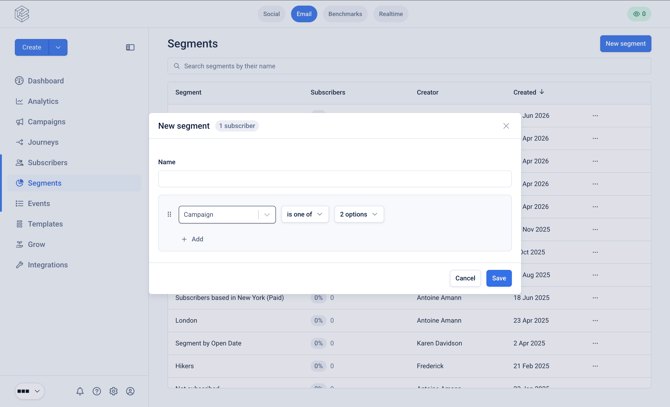Image resolution: width=670 pixels, height=407 pixels.
Task: Open the Campaign condition dropdown
Action: point(227,214)
